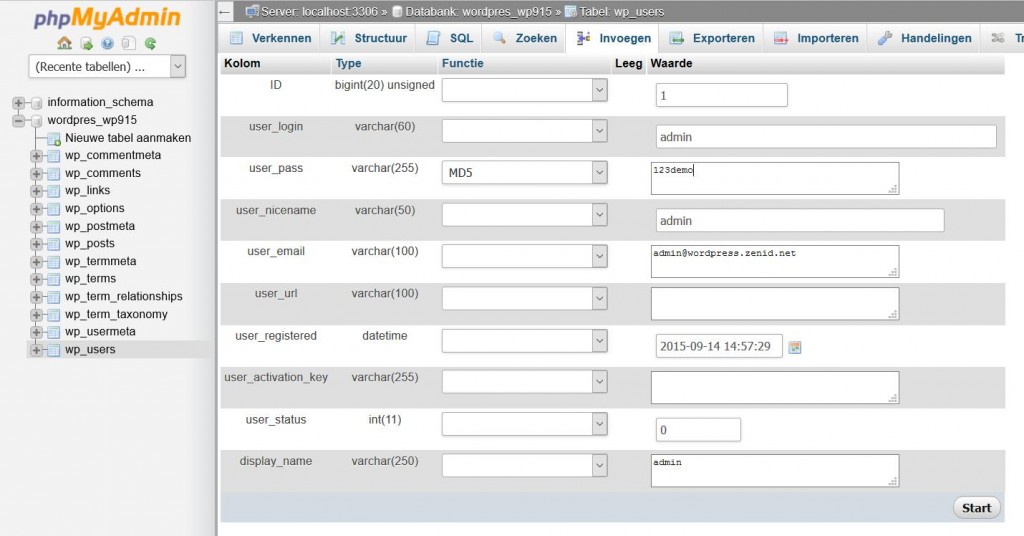Expand the information_schema database node
Viewport: 1024px width, 536px height.
pos(18,102)
